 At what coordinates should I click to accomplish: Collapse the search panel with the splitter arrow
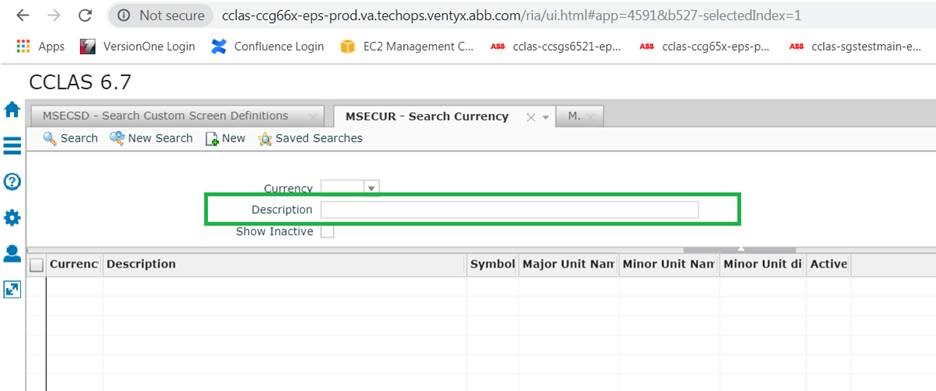(740, 250)
